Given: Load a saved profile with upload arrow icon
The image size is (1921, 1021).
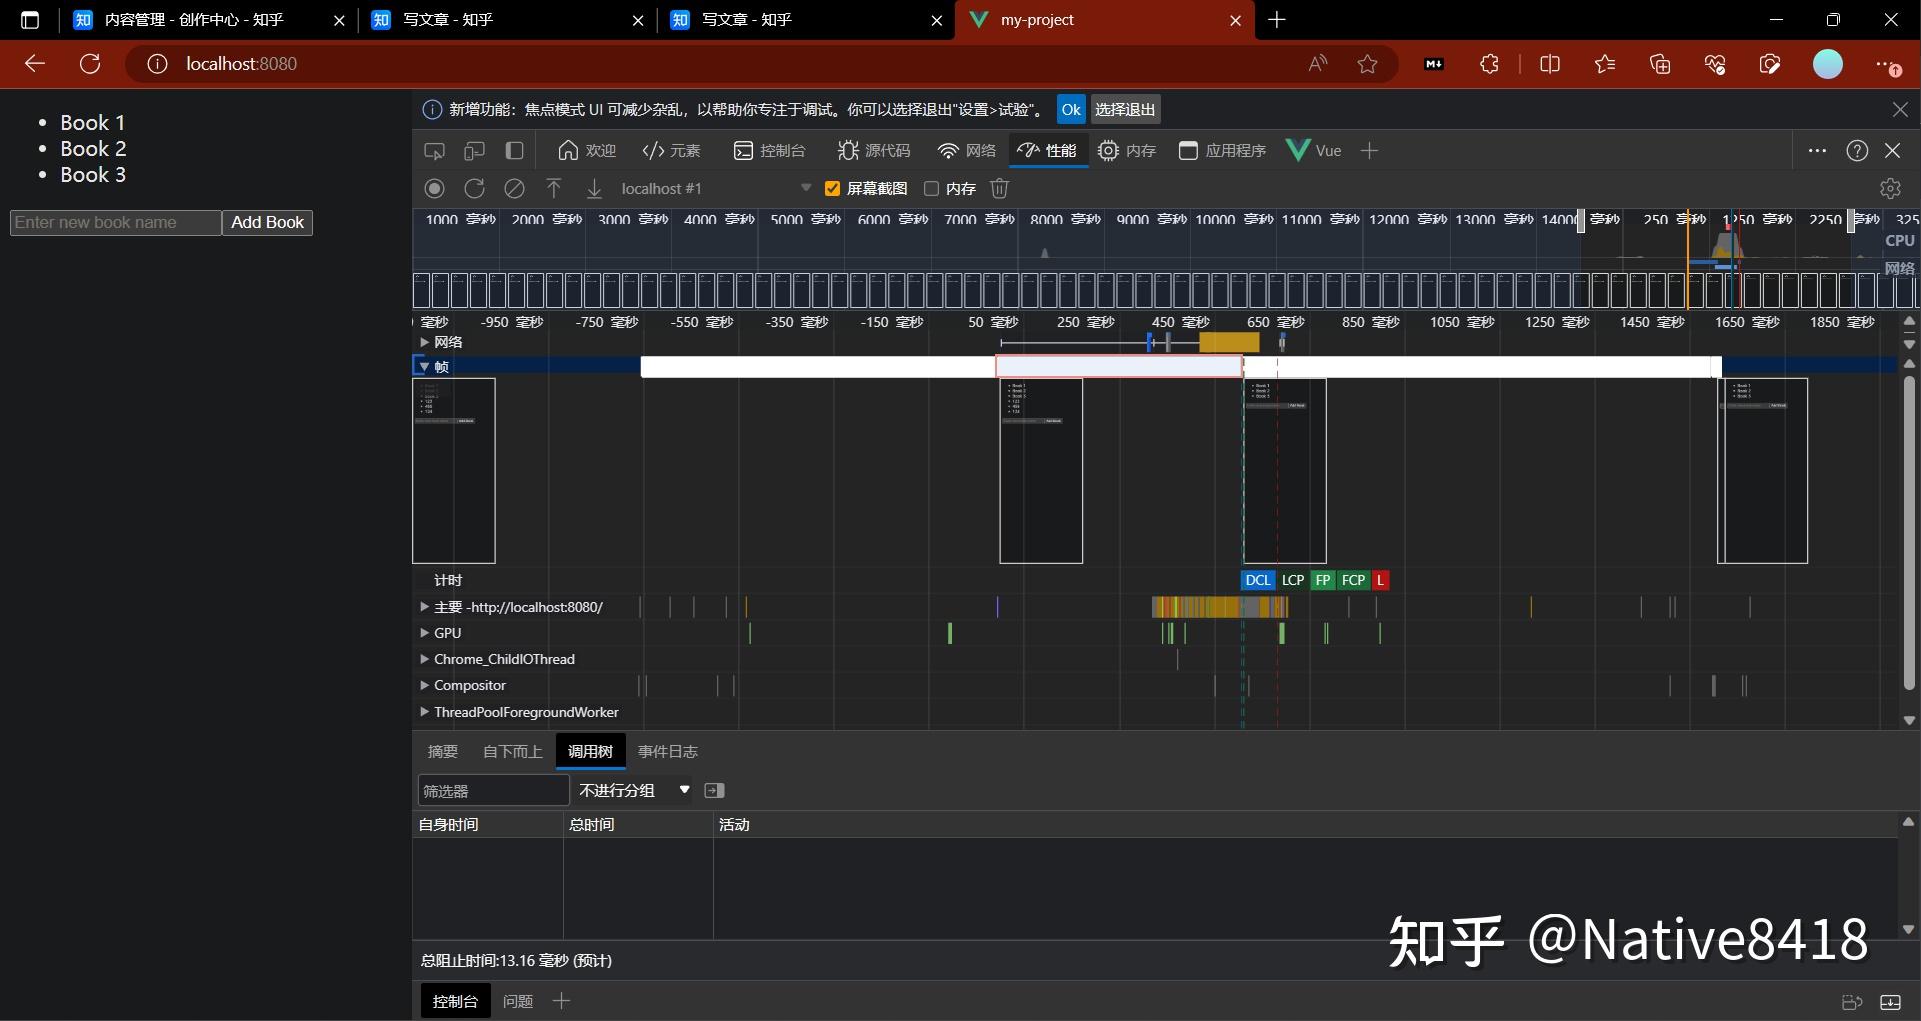Looking at the screenshot, I should (x=553, y=188).
